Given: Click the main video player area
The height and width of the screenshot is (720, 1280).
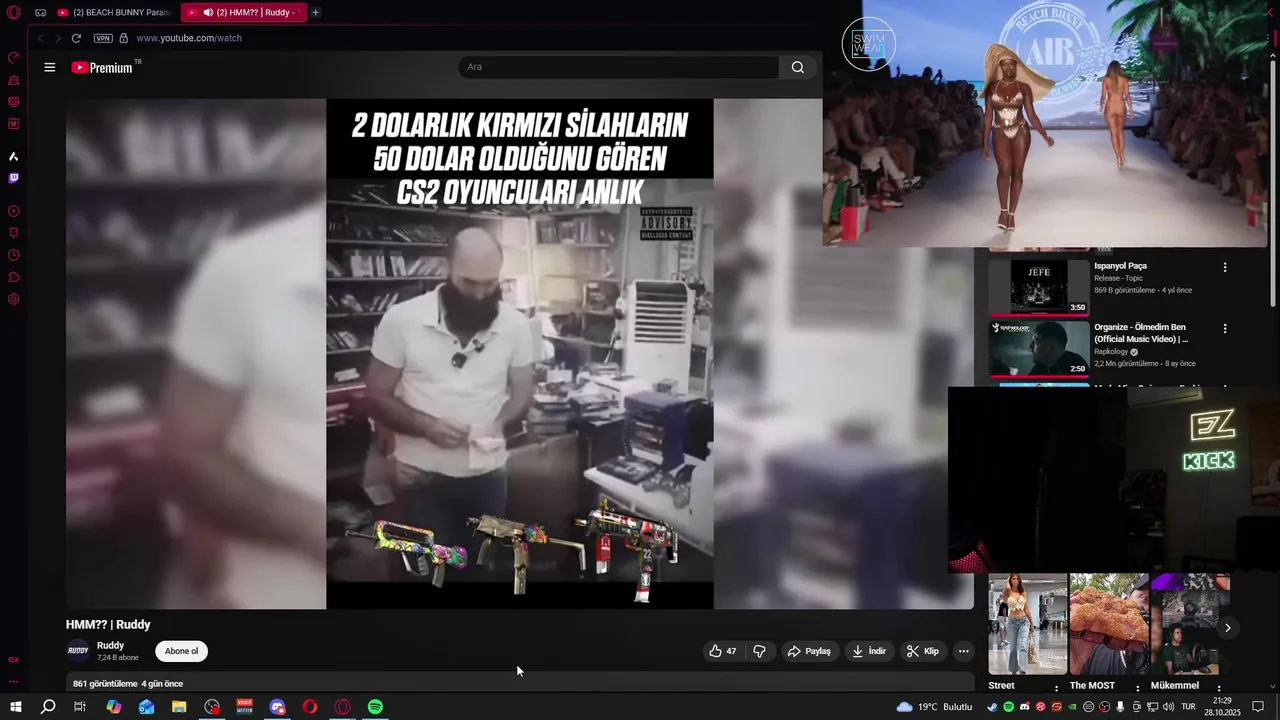Looking at the screenshot, I should [520, 354].
